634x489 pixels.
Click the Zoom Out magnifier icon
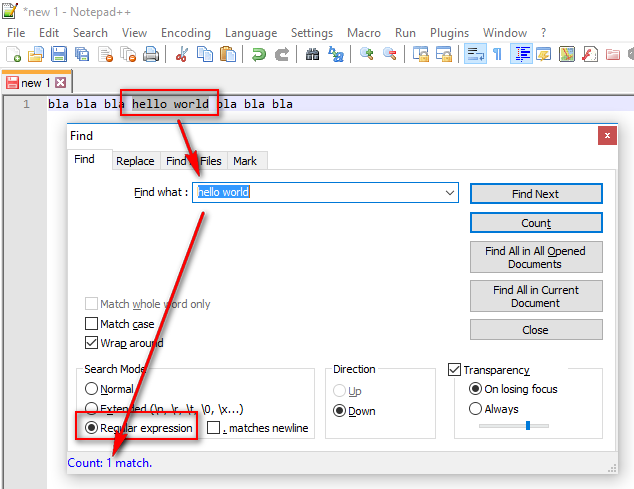pyautogui.click(x=390, y=54)
